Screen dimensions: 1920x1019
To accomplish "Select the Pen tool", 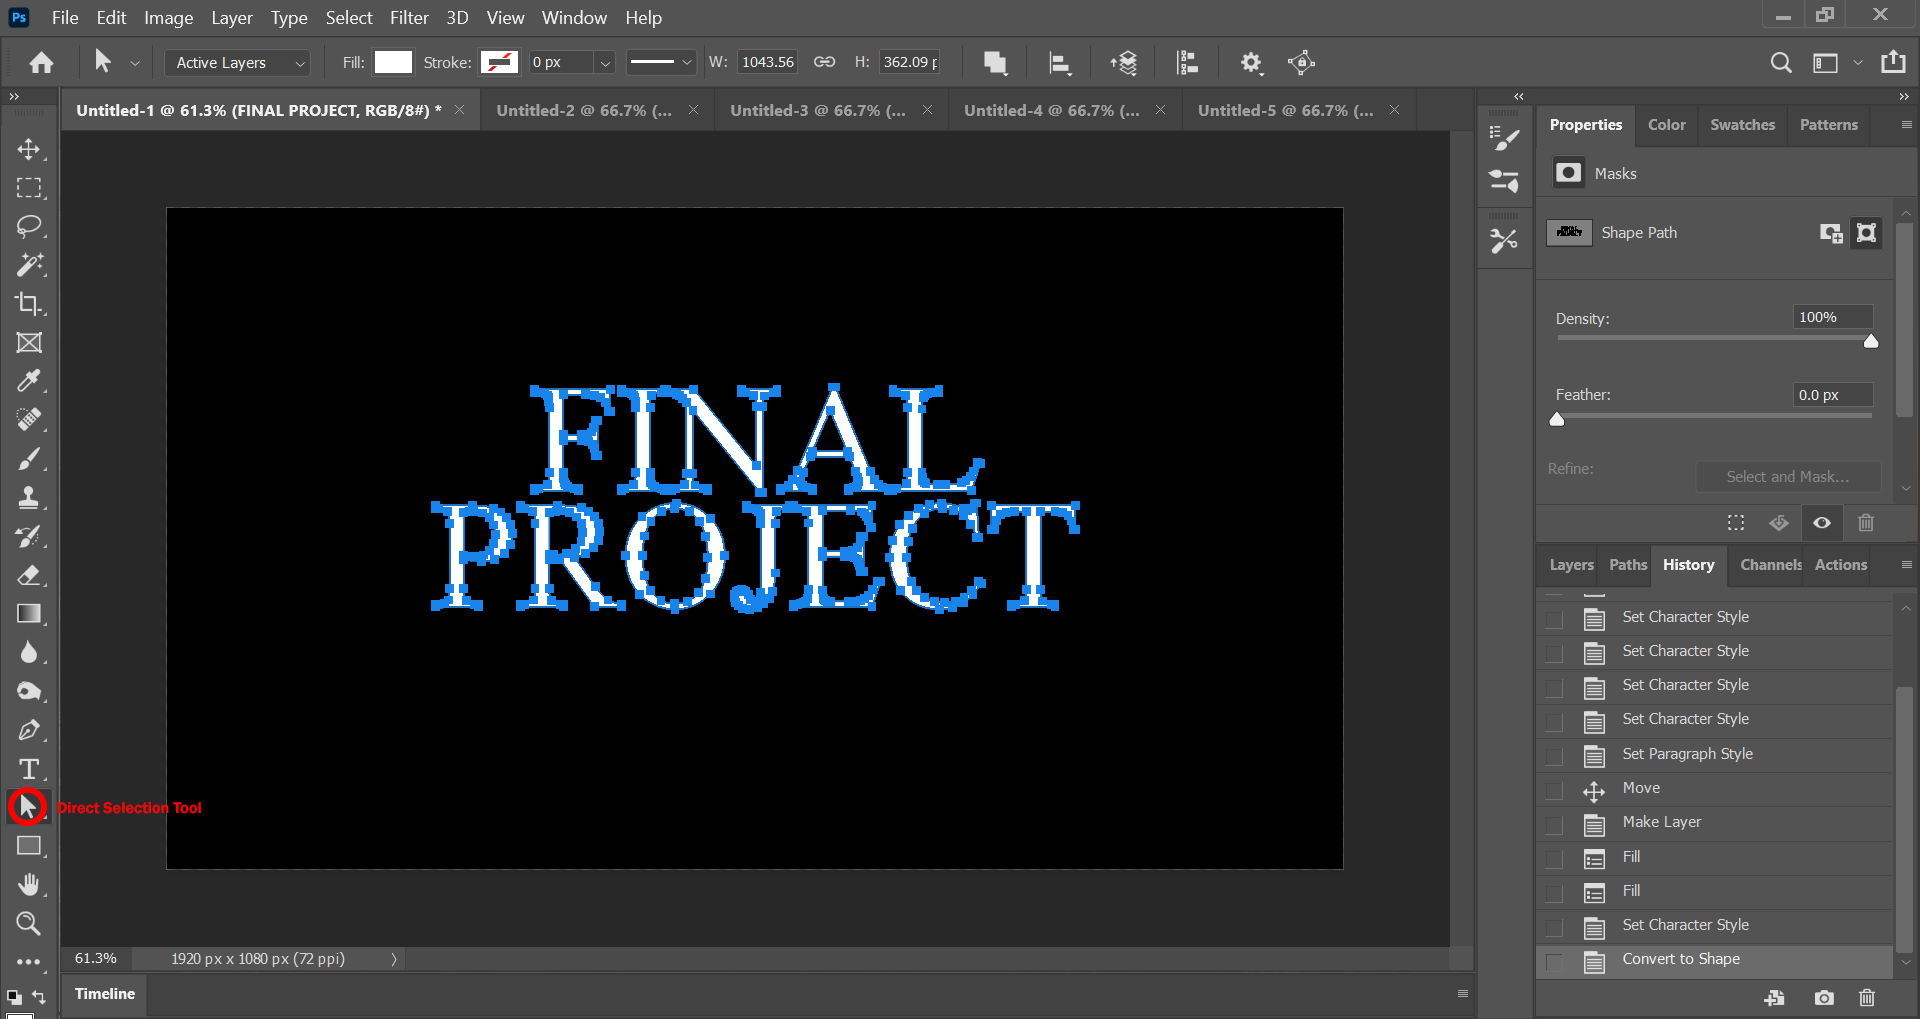I will point(28,730).
